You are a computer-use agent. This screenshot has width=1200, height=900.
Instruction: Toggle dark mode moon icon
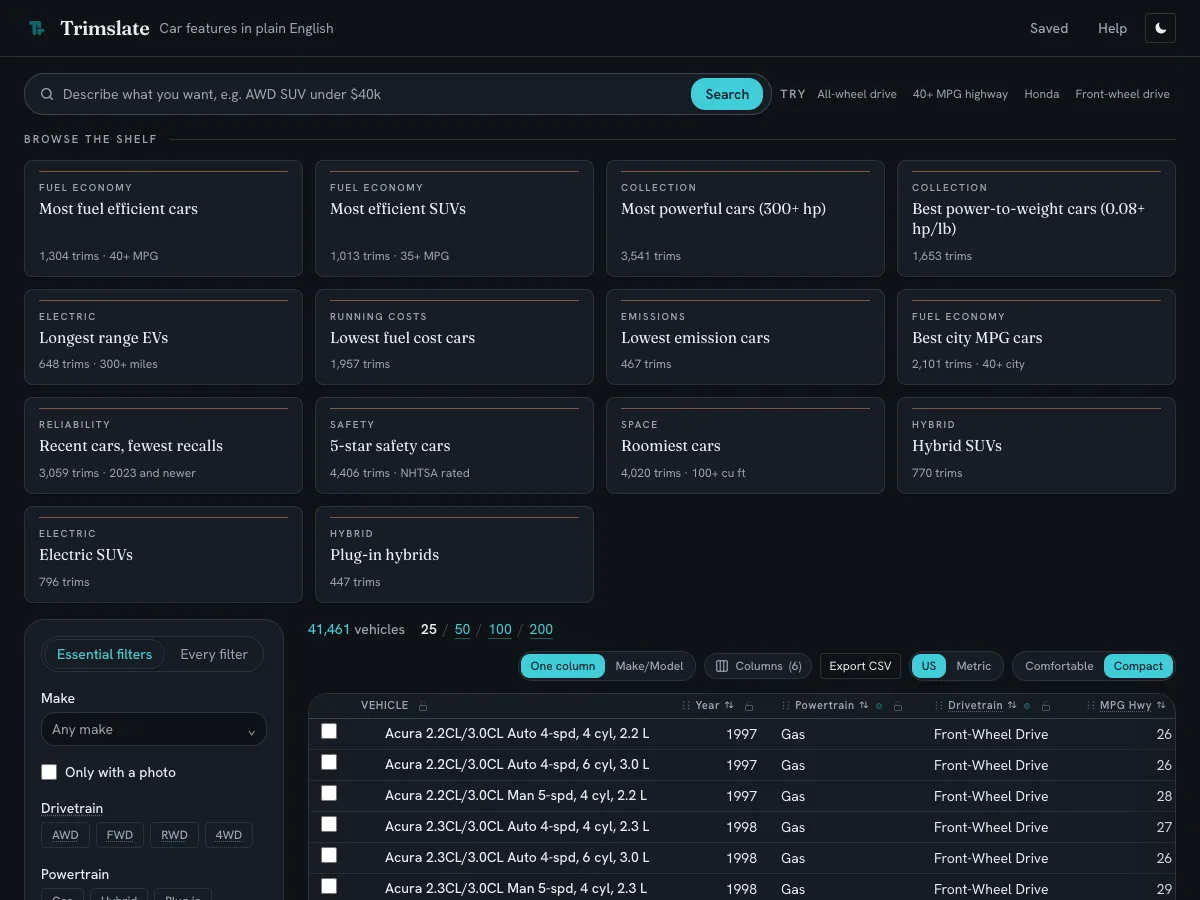1160,28
